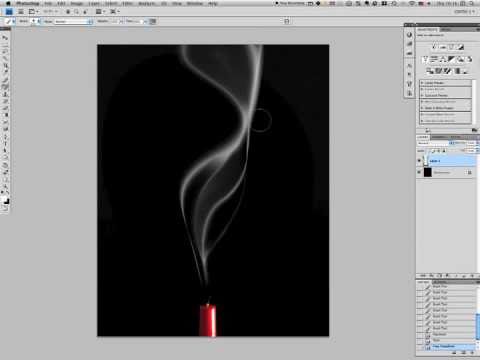Click the Rotate View tool in application bar
Viewport: 480px width, 360px height.
click(85, 12)
